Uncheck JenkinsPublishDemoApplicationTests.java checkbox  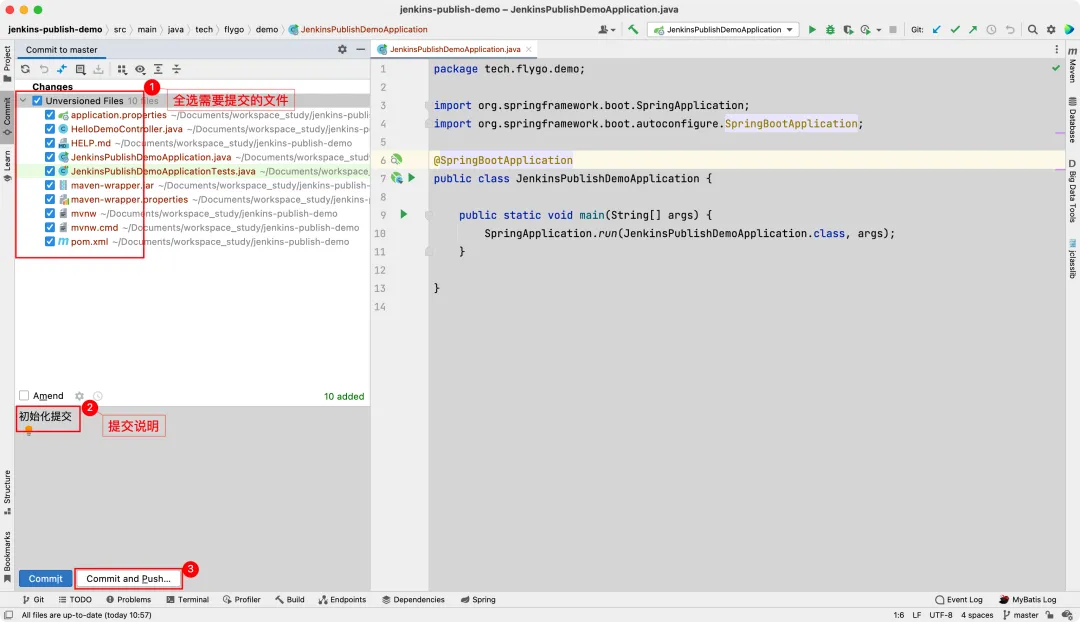(50, 171)
